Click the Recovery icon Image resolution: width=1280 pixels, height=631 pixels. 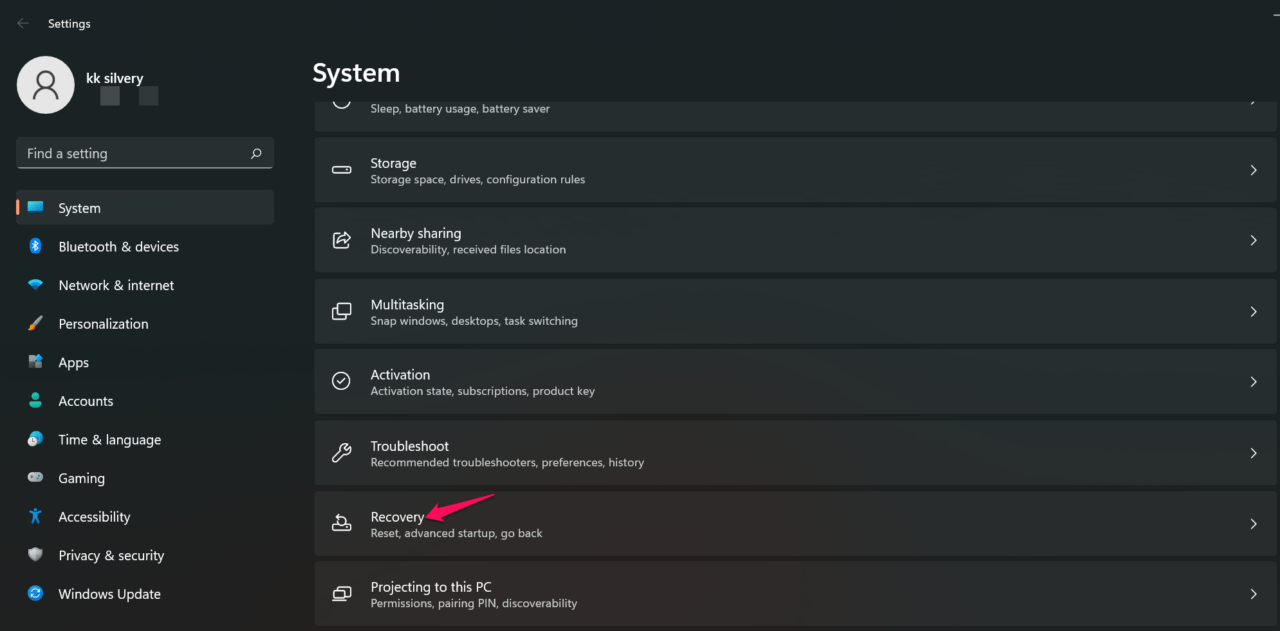tap(341, 523)
